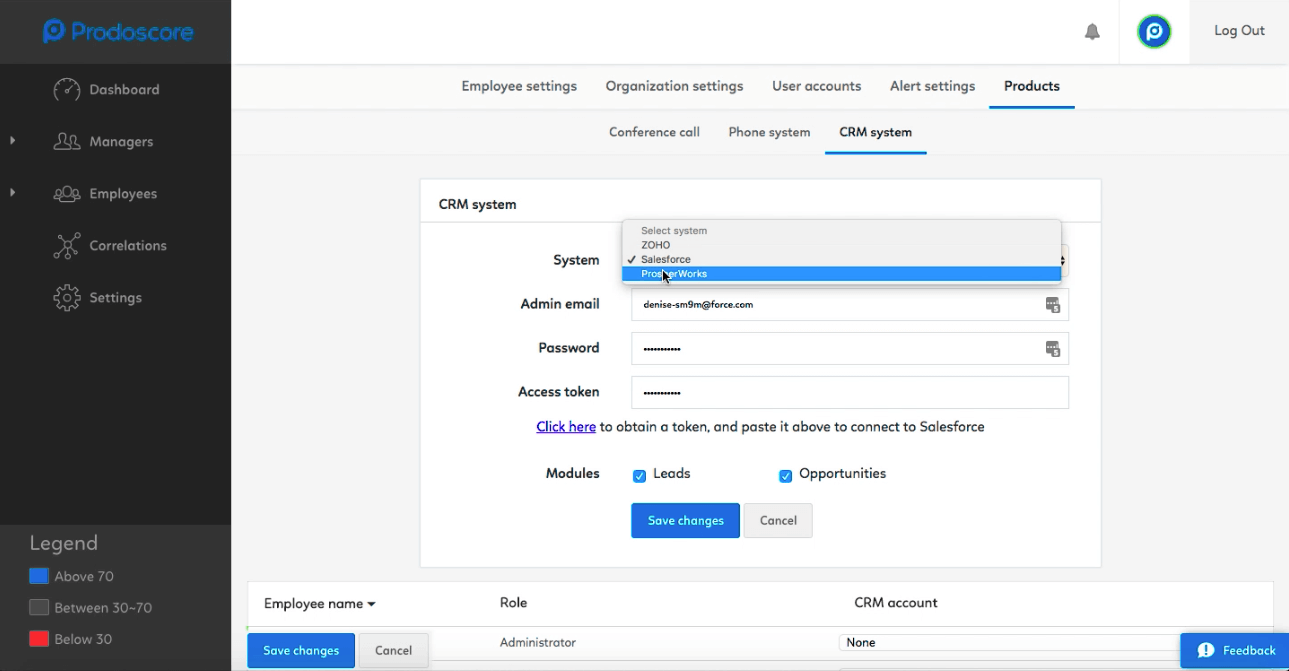Image resolution: width=1289 pixels, height=671 pixels.
Task: Click the Correlations network icon
Action: [67, 246]
